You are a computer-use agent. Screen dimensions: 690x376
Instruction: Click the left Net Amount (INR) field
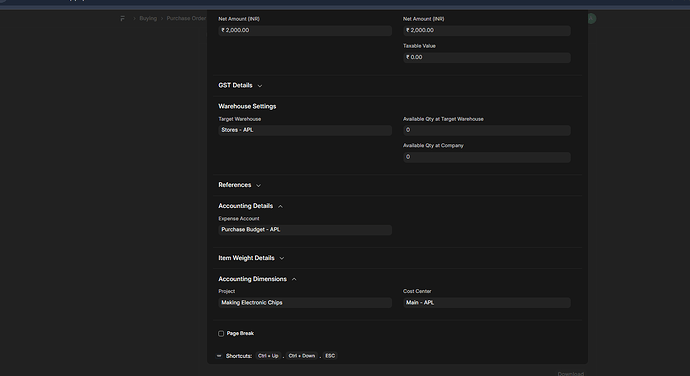(305, 30)
